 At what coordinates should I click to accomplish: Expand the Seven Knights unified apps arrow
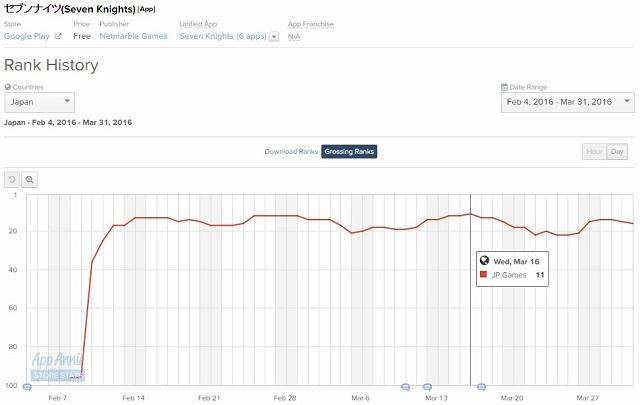[x=273, y=37]
